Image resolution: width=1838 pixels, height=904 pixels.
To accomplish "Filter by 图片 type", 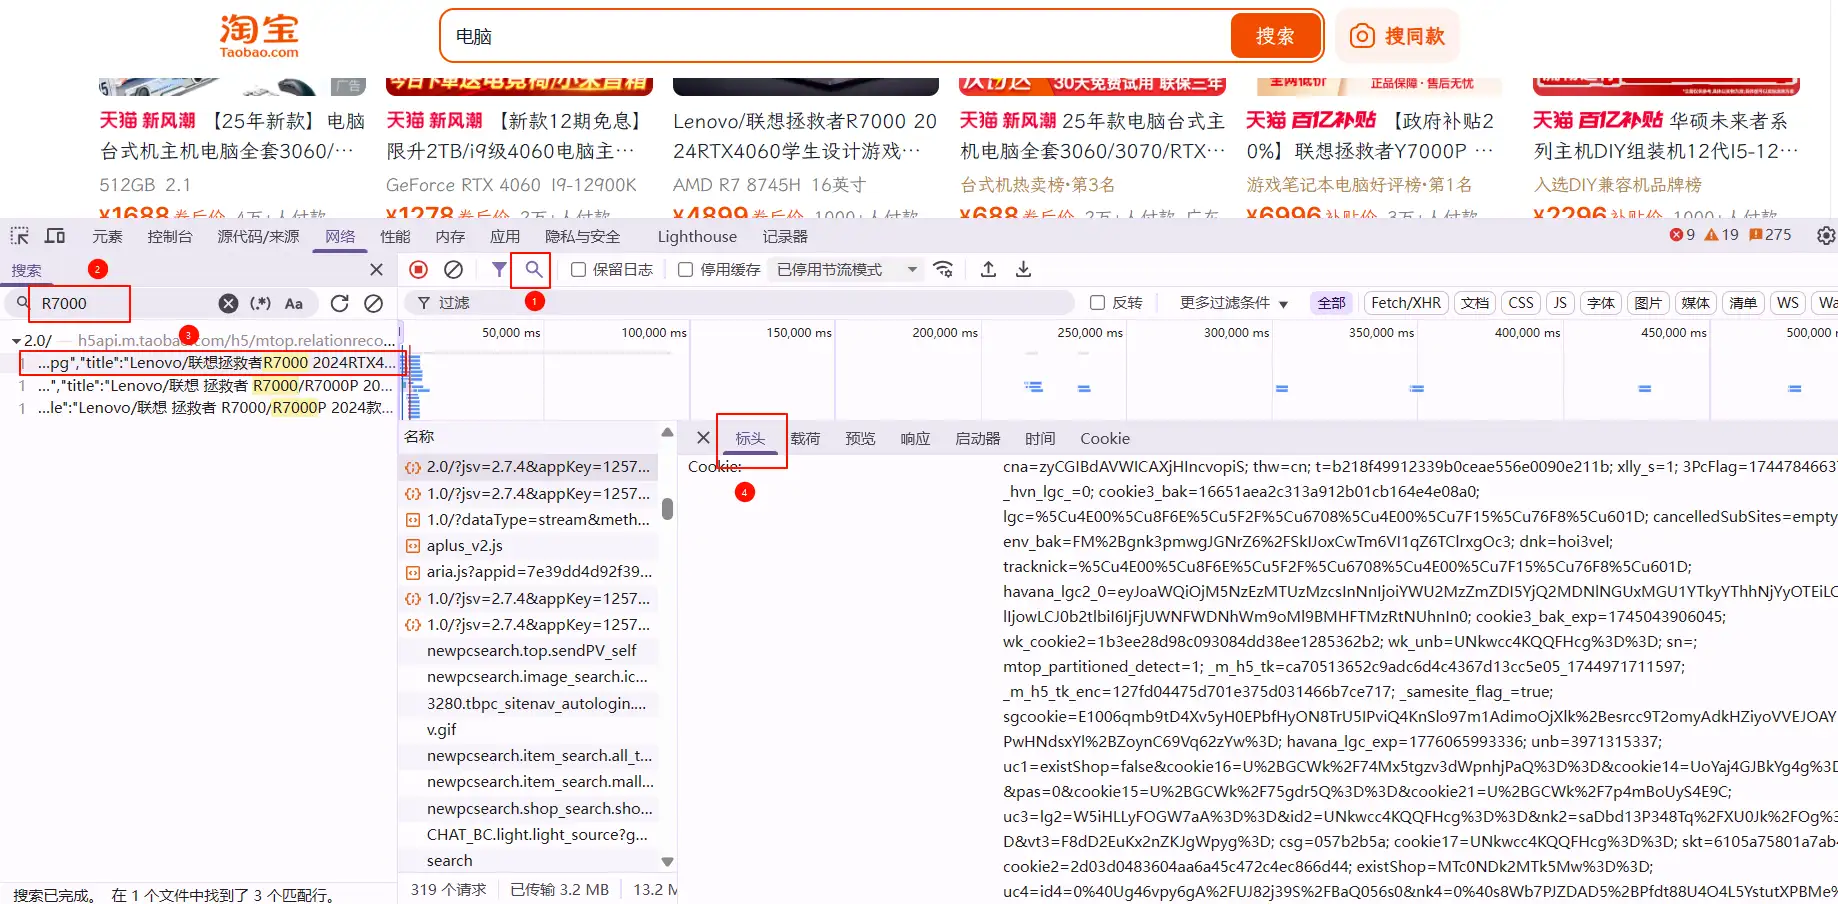I will pyautogui.click(x=1648, y=303).
